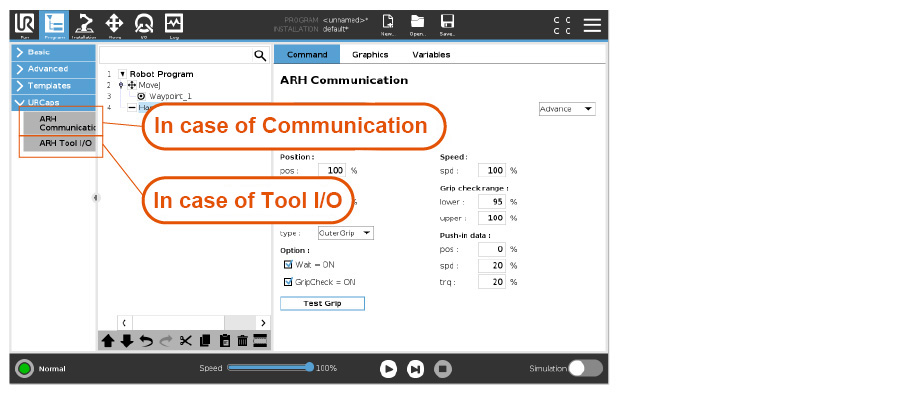Click the green Normal status indicator

[24, 369]
